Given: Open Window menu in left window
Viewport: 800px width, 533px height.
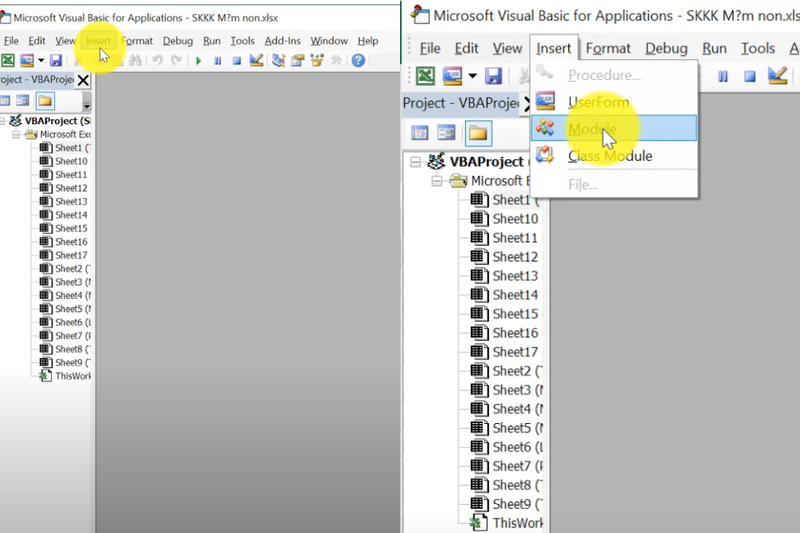Looking at the screenshot, I should [329, 41].
